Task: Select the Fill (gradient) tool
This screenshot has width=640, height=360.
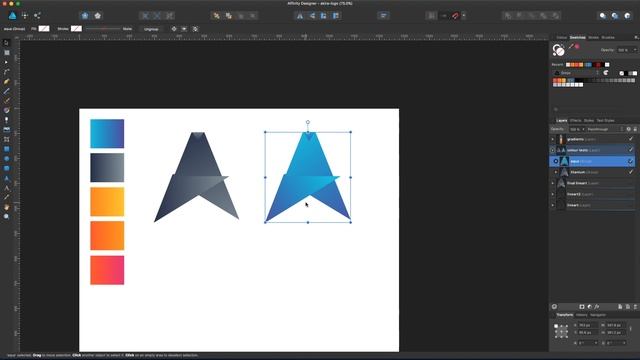Action: point(7,110)
